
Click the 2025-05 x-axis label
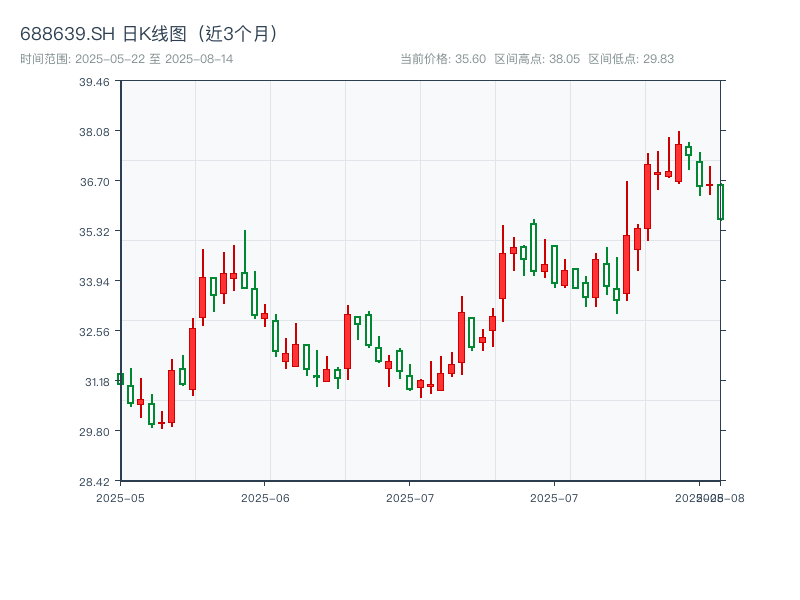pyautogui.click(x=120, y=498)
